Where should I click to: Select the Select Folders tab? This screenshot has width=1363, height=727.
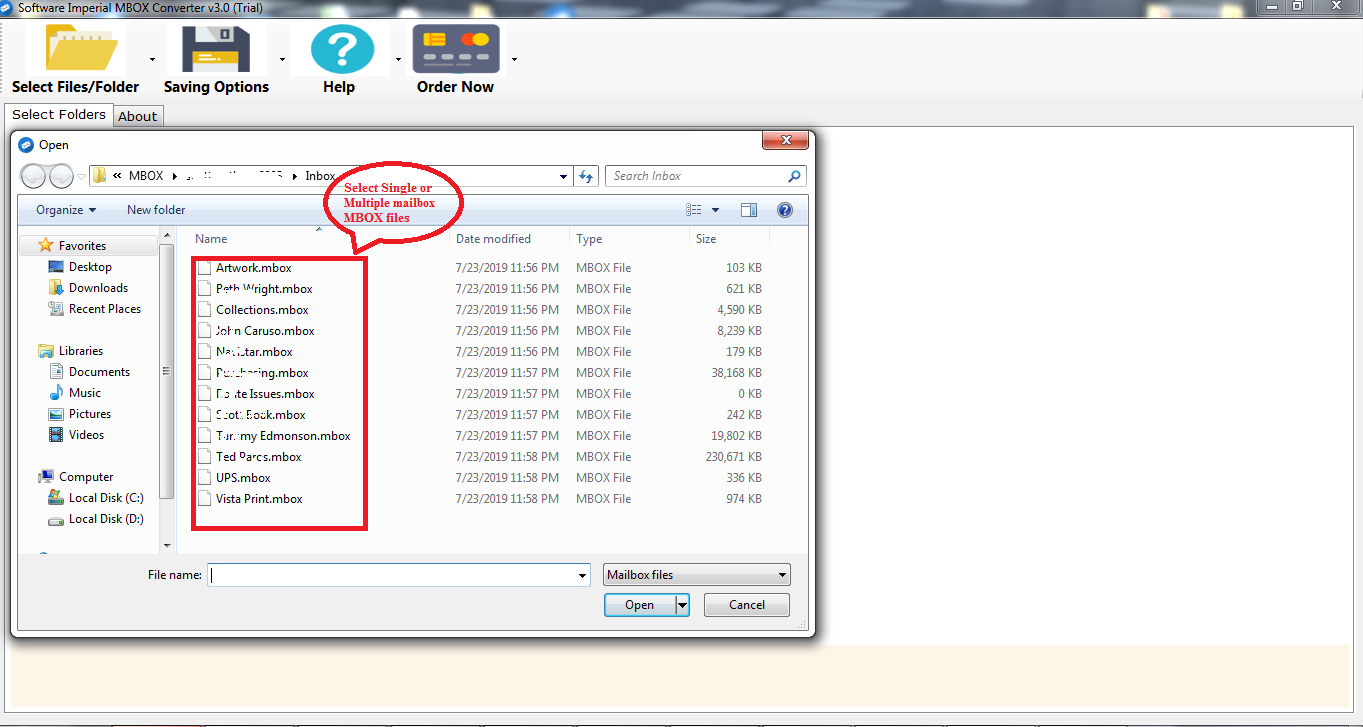59,115
